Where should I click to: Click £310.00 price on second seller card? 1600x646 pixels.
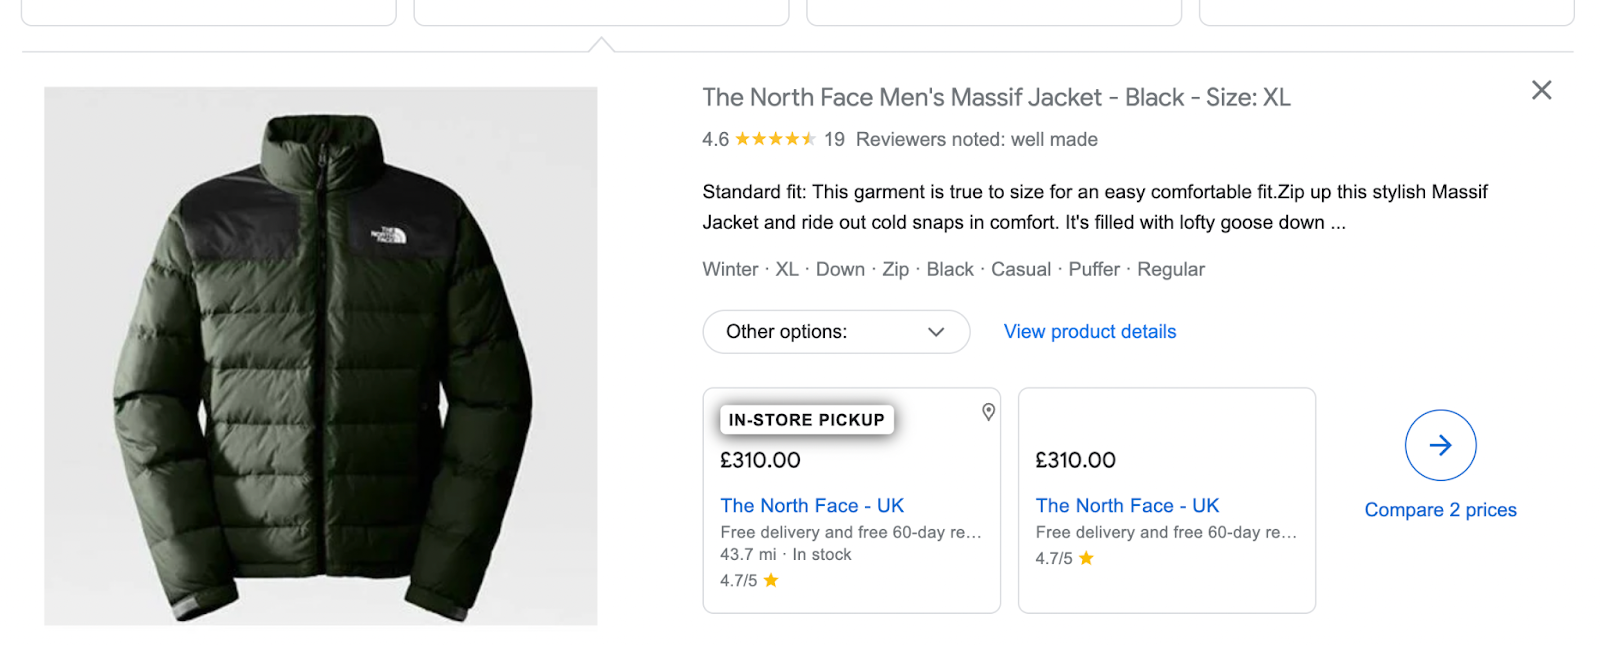coord(1075,460)
